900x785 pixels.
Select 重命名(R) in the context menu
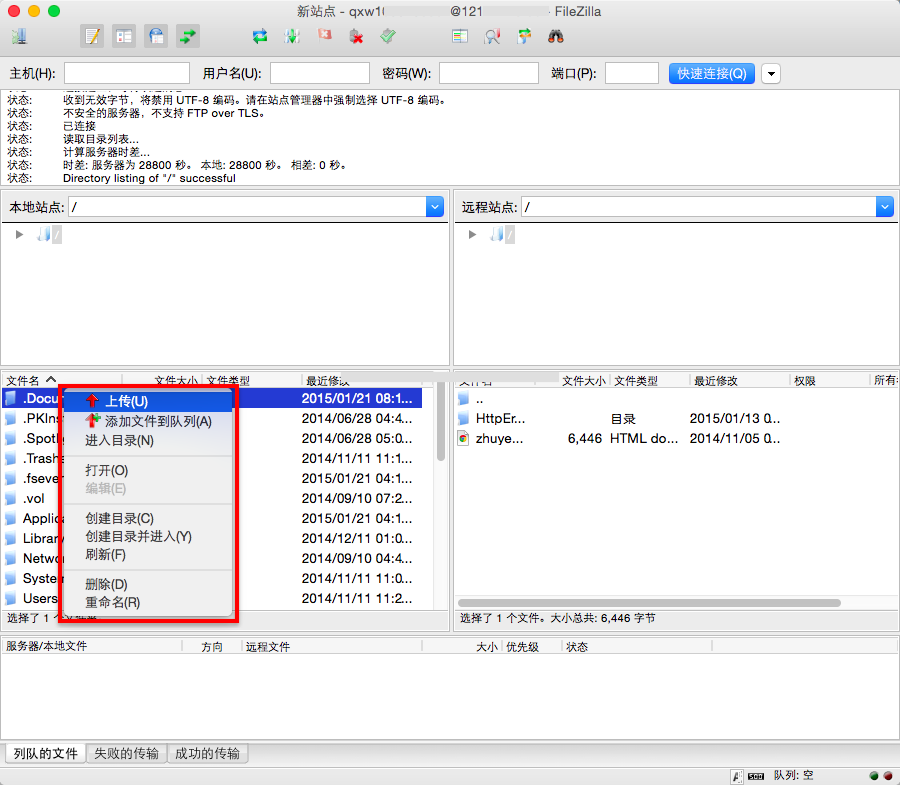pyautogui.click(x=112, y=602)
